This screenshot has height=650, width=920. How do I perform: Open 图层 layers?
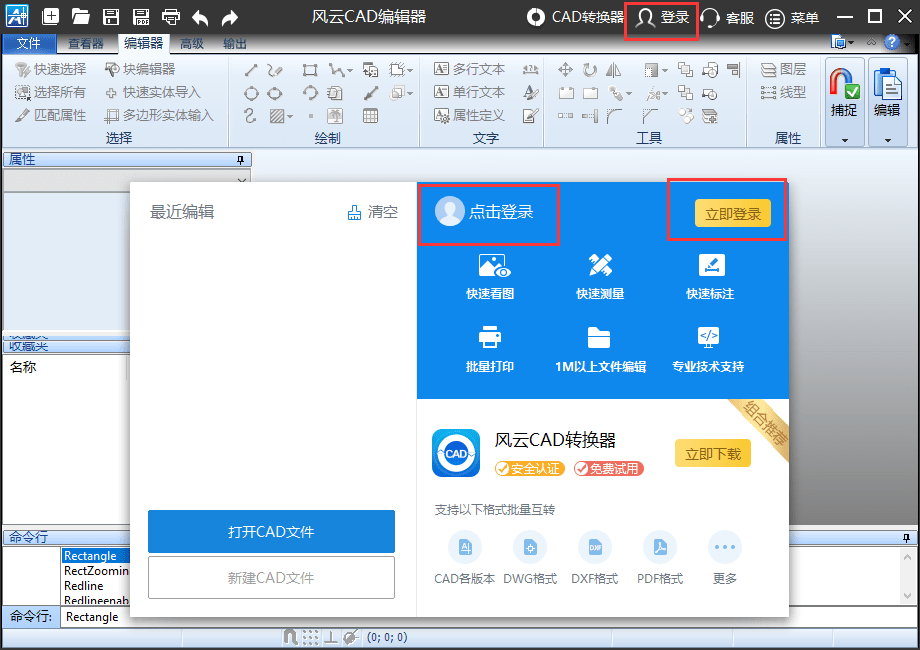pyautogui.click(x=783, y=69)
